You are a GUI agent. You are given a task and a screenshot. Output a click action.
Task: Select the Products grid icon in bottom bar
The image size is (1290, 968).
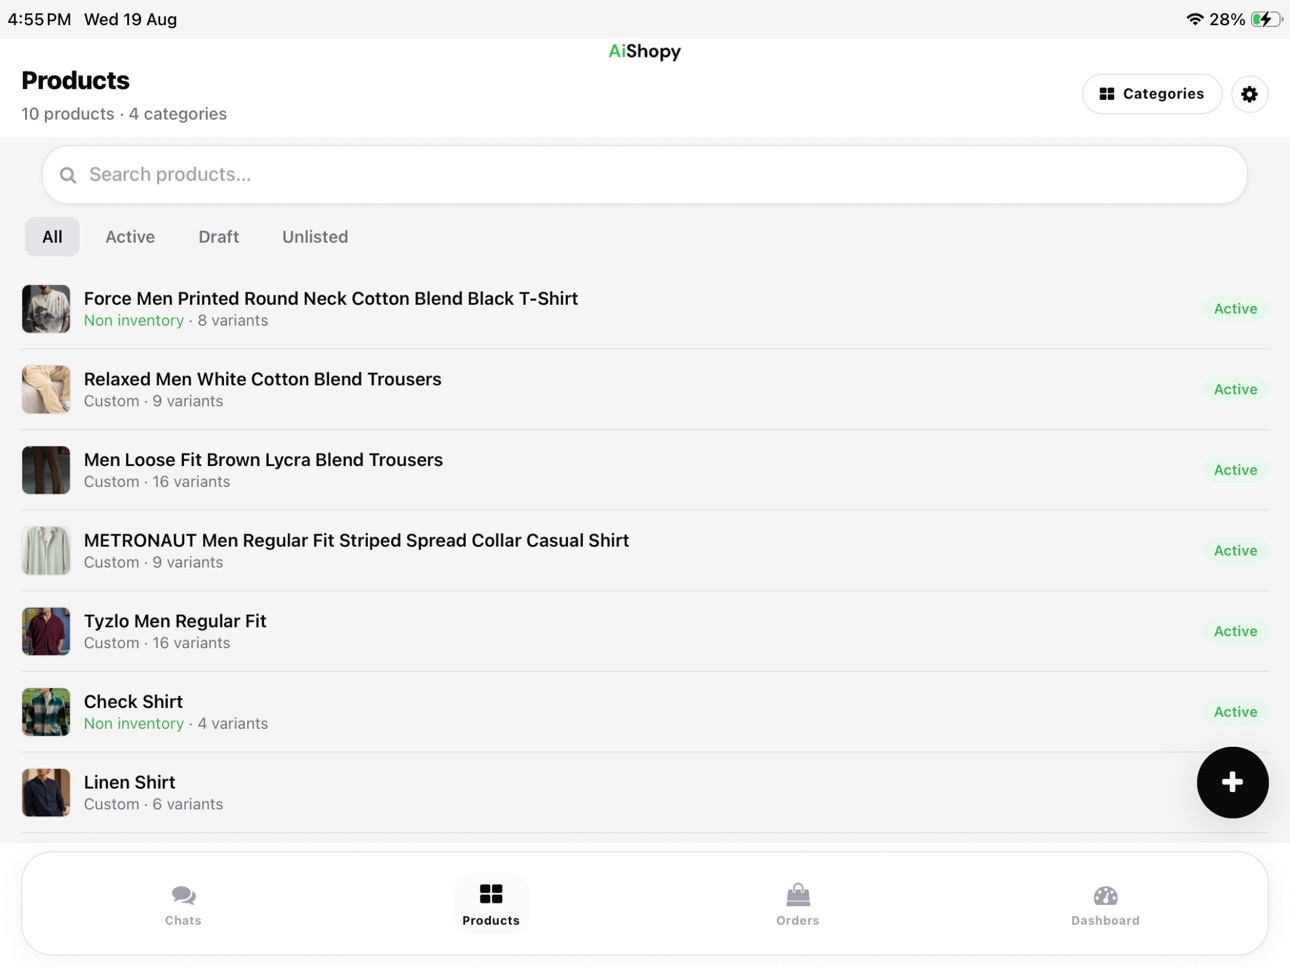coord(491,894)
